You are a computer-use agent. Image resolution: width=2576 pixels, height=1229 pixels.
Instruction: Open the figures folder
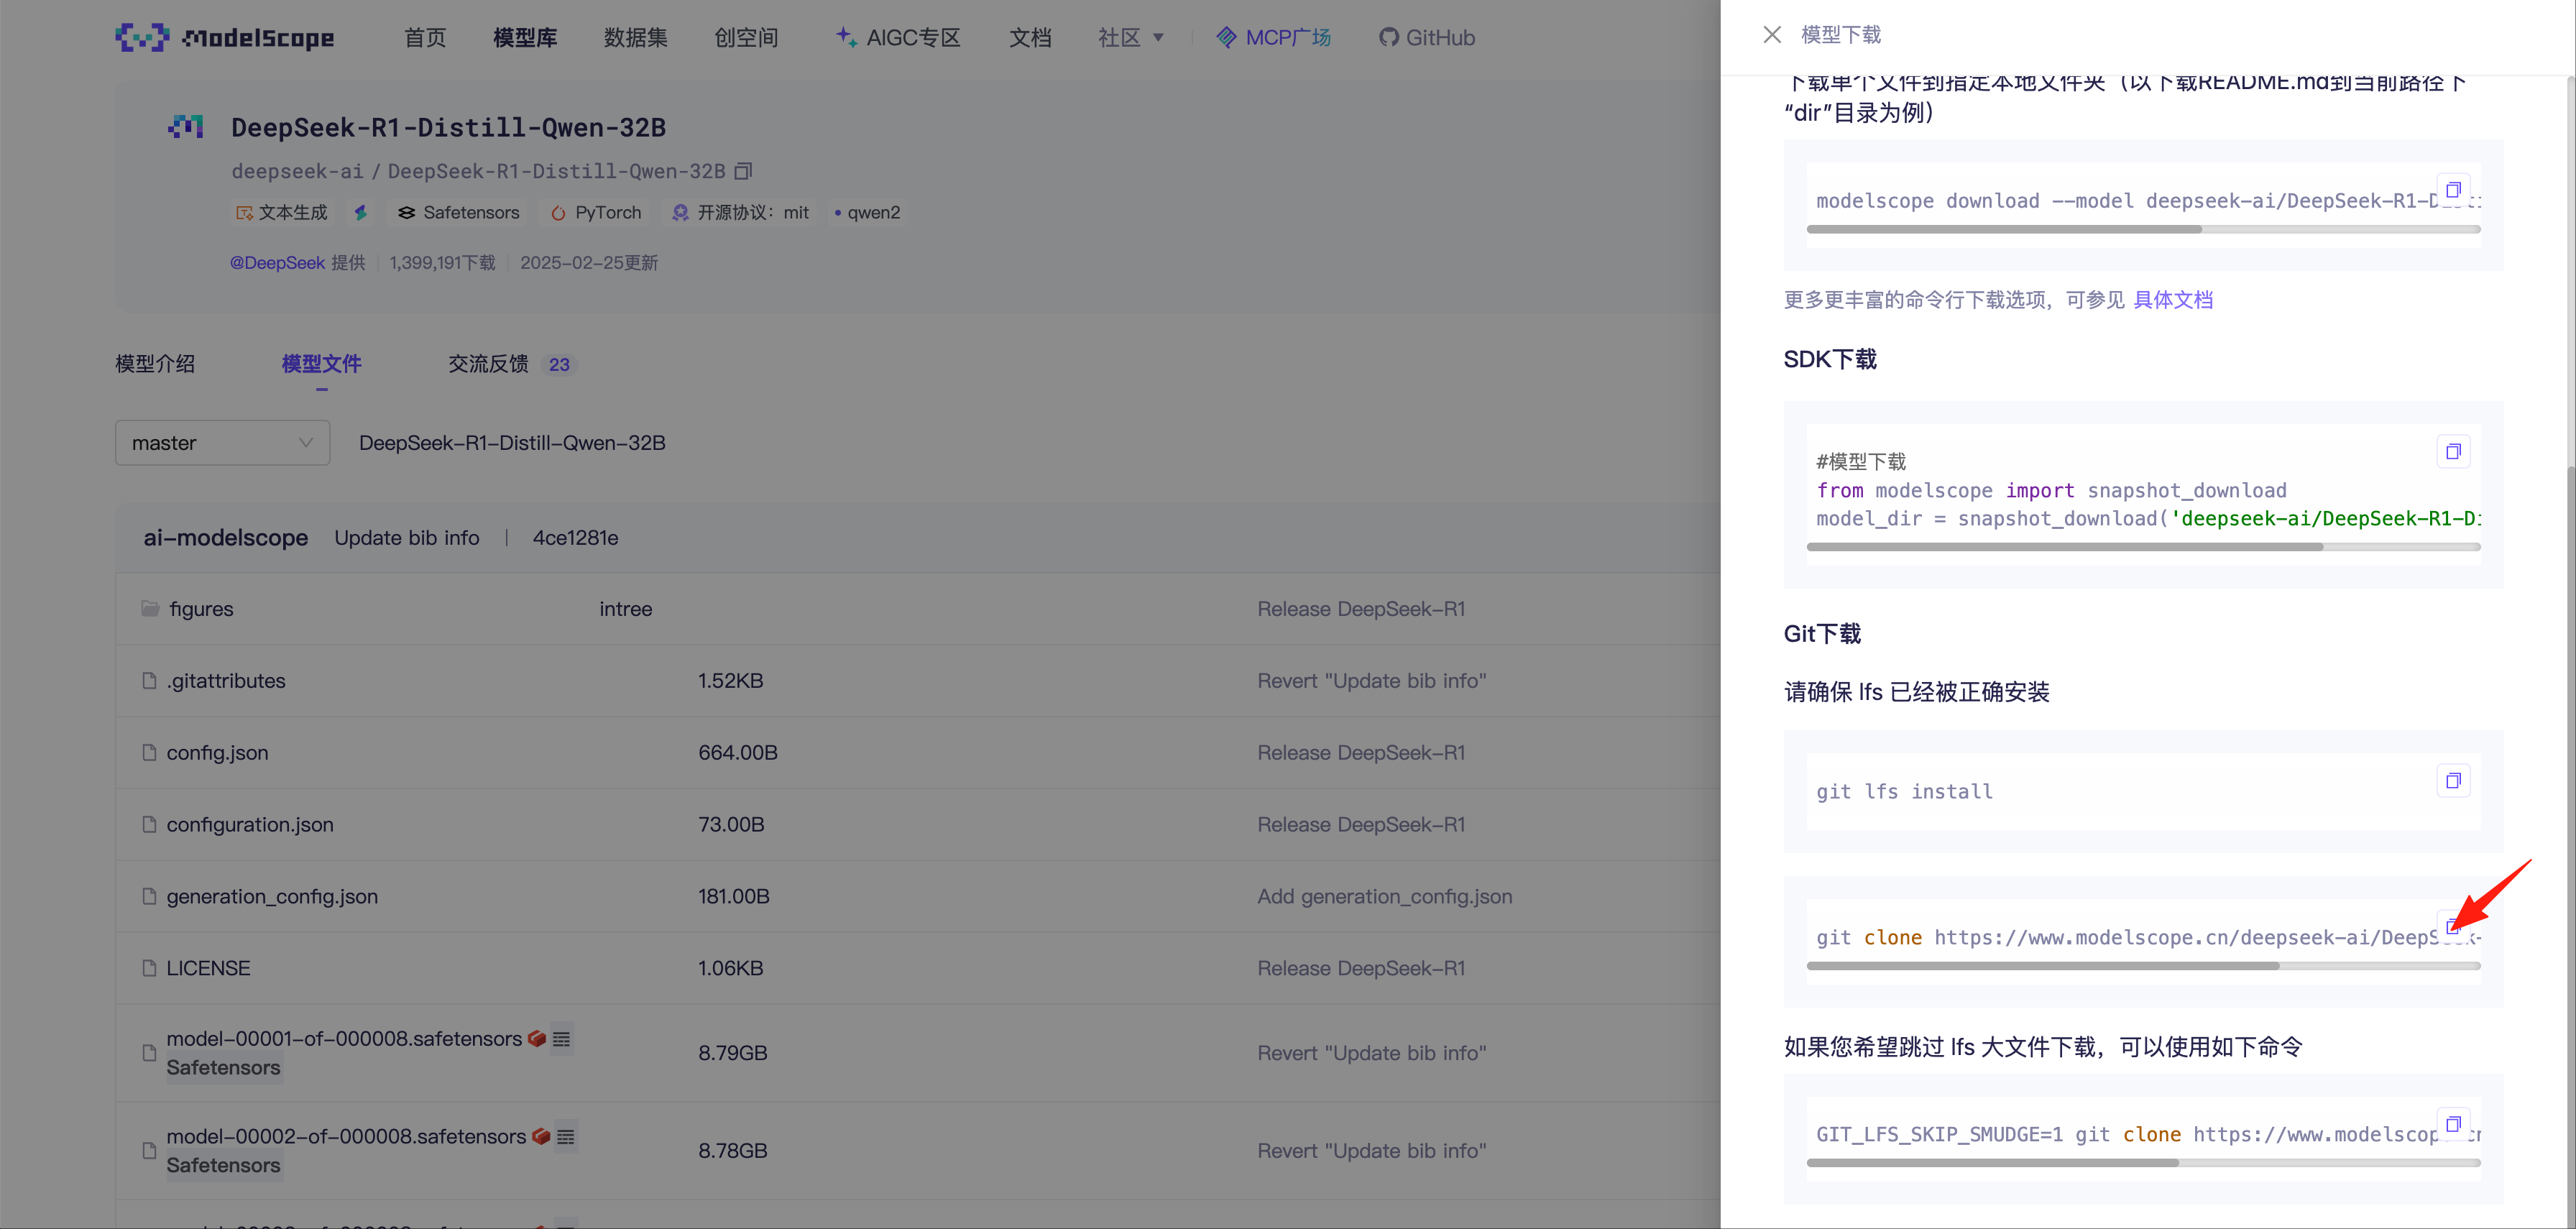coord(201,609)
